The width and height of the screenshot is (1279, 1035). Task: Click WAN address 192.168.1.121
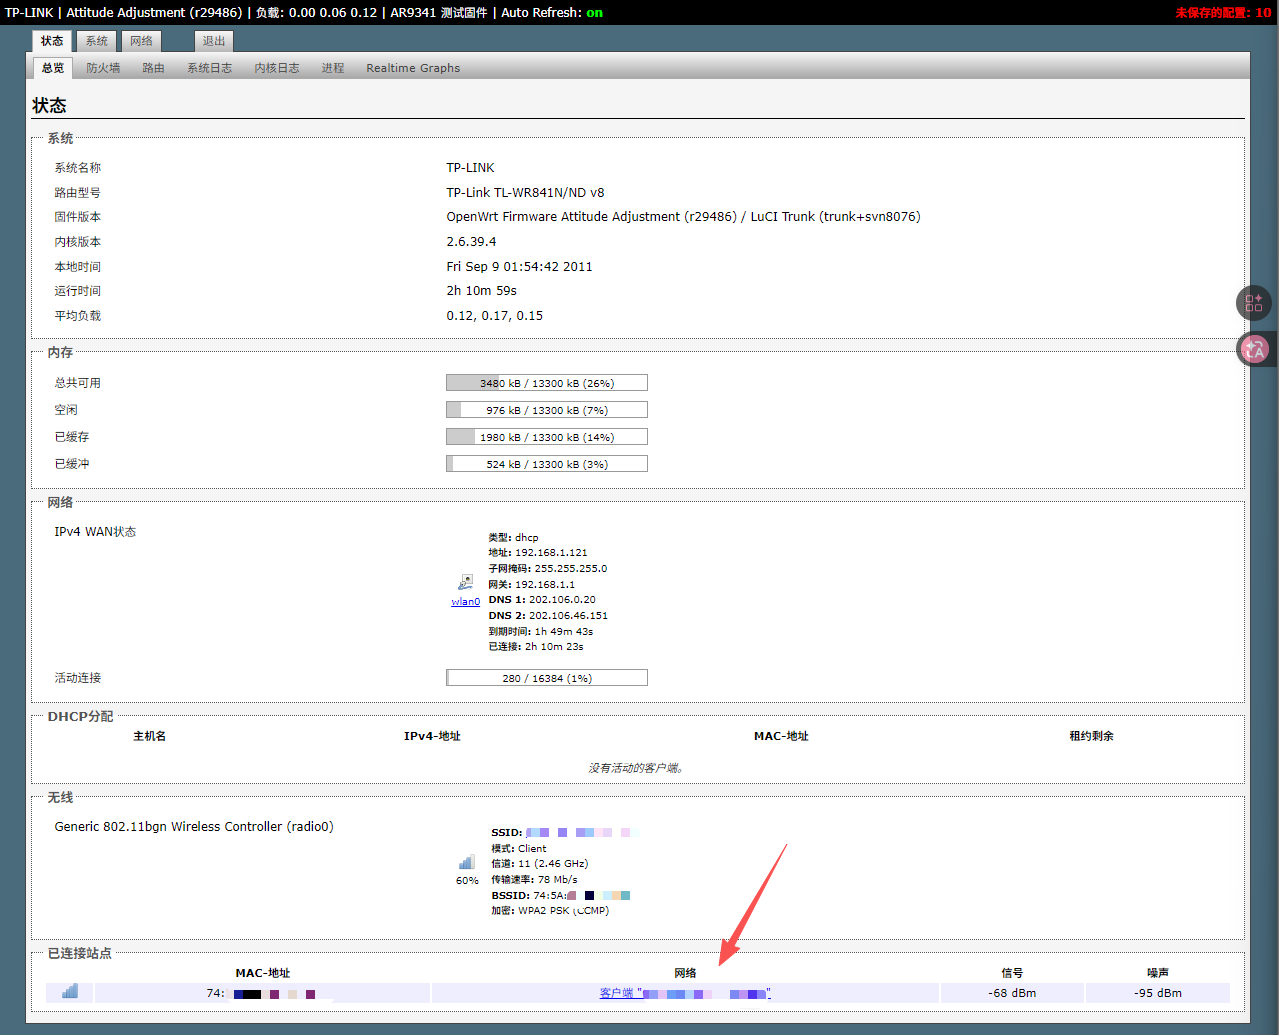click(x=551, y=553)
